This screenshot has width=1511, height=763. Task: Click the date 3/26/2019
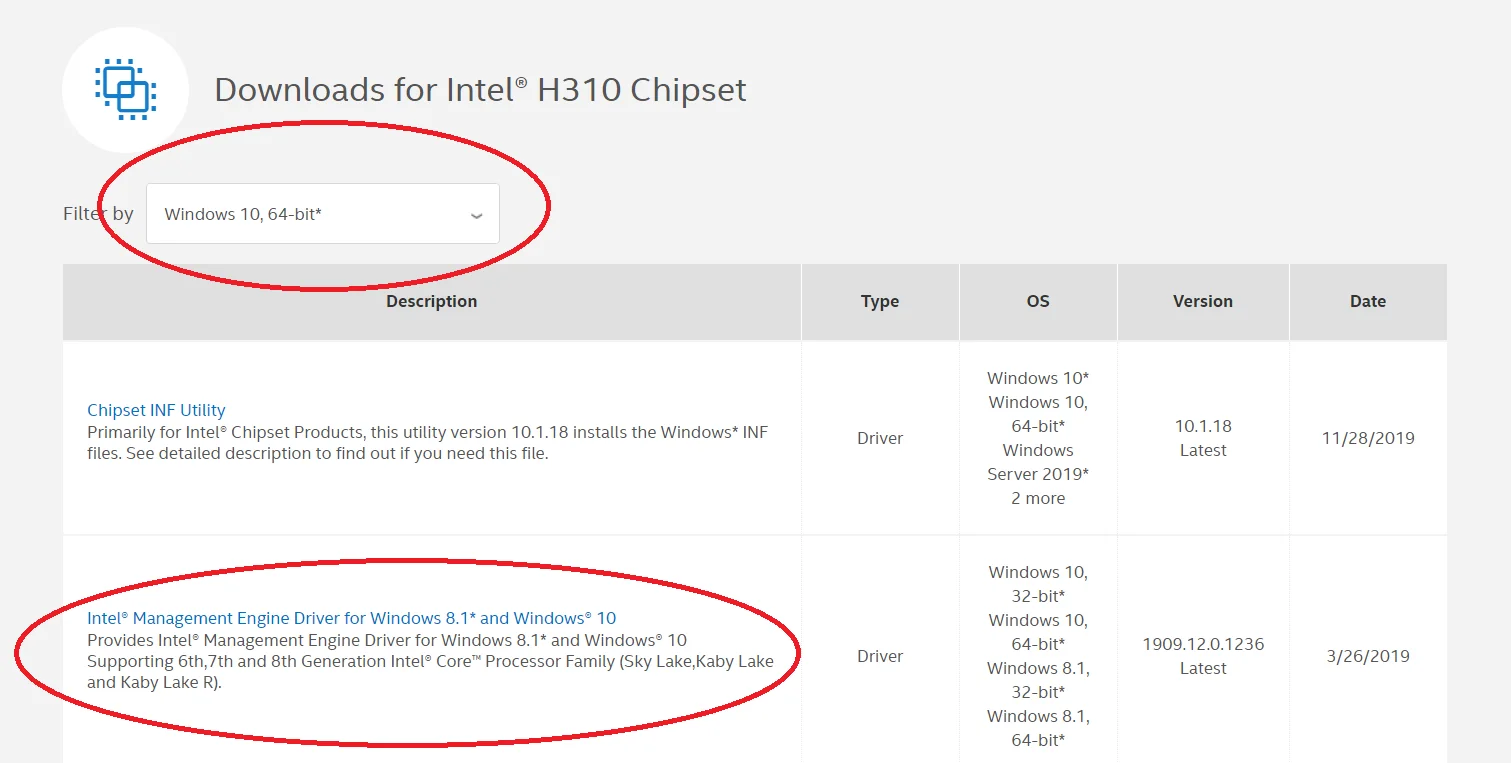pyautogui.click(x=1368, y=656)
